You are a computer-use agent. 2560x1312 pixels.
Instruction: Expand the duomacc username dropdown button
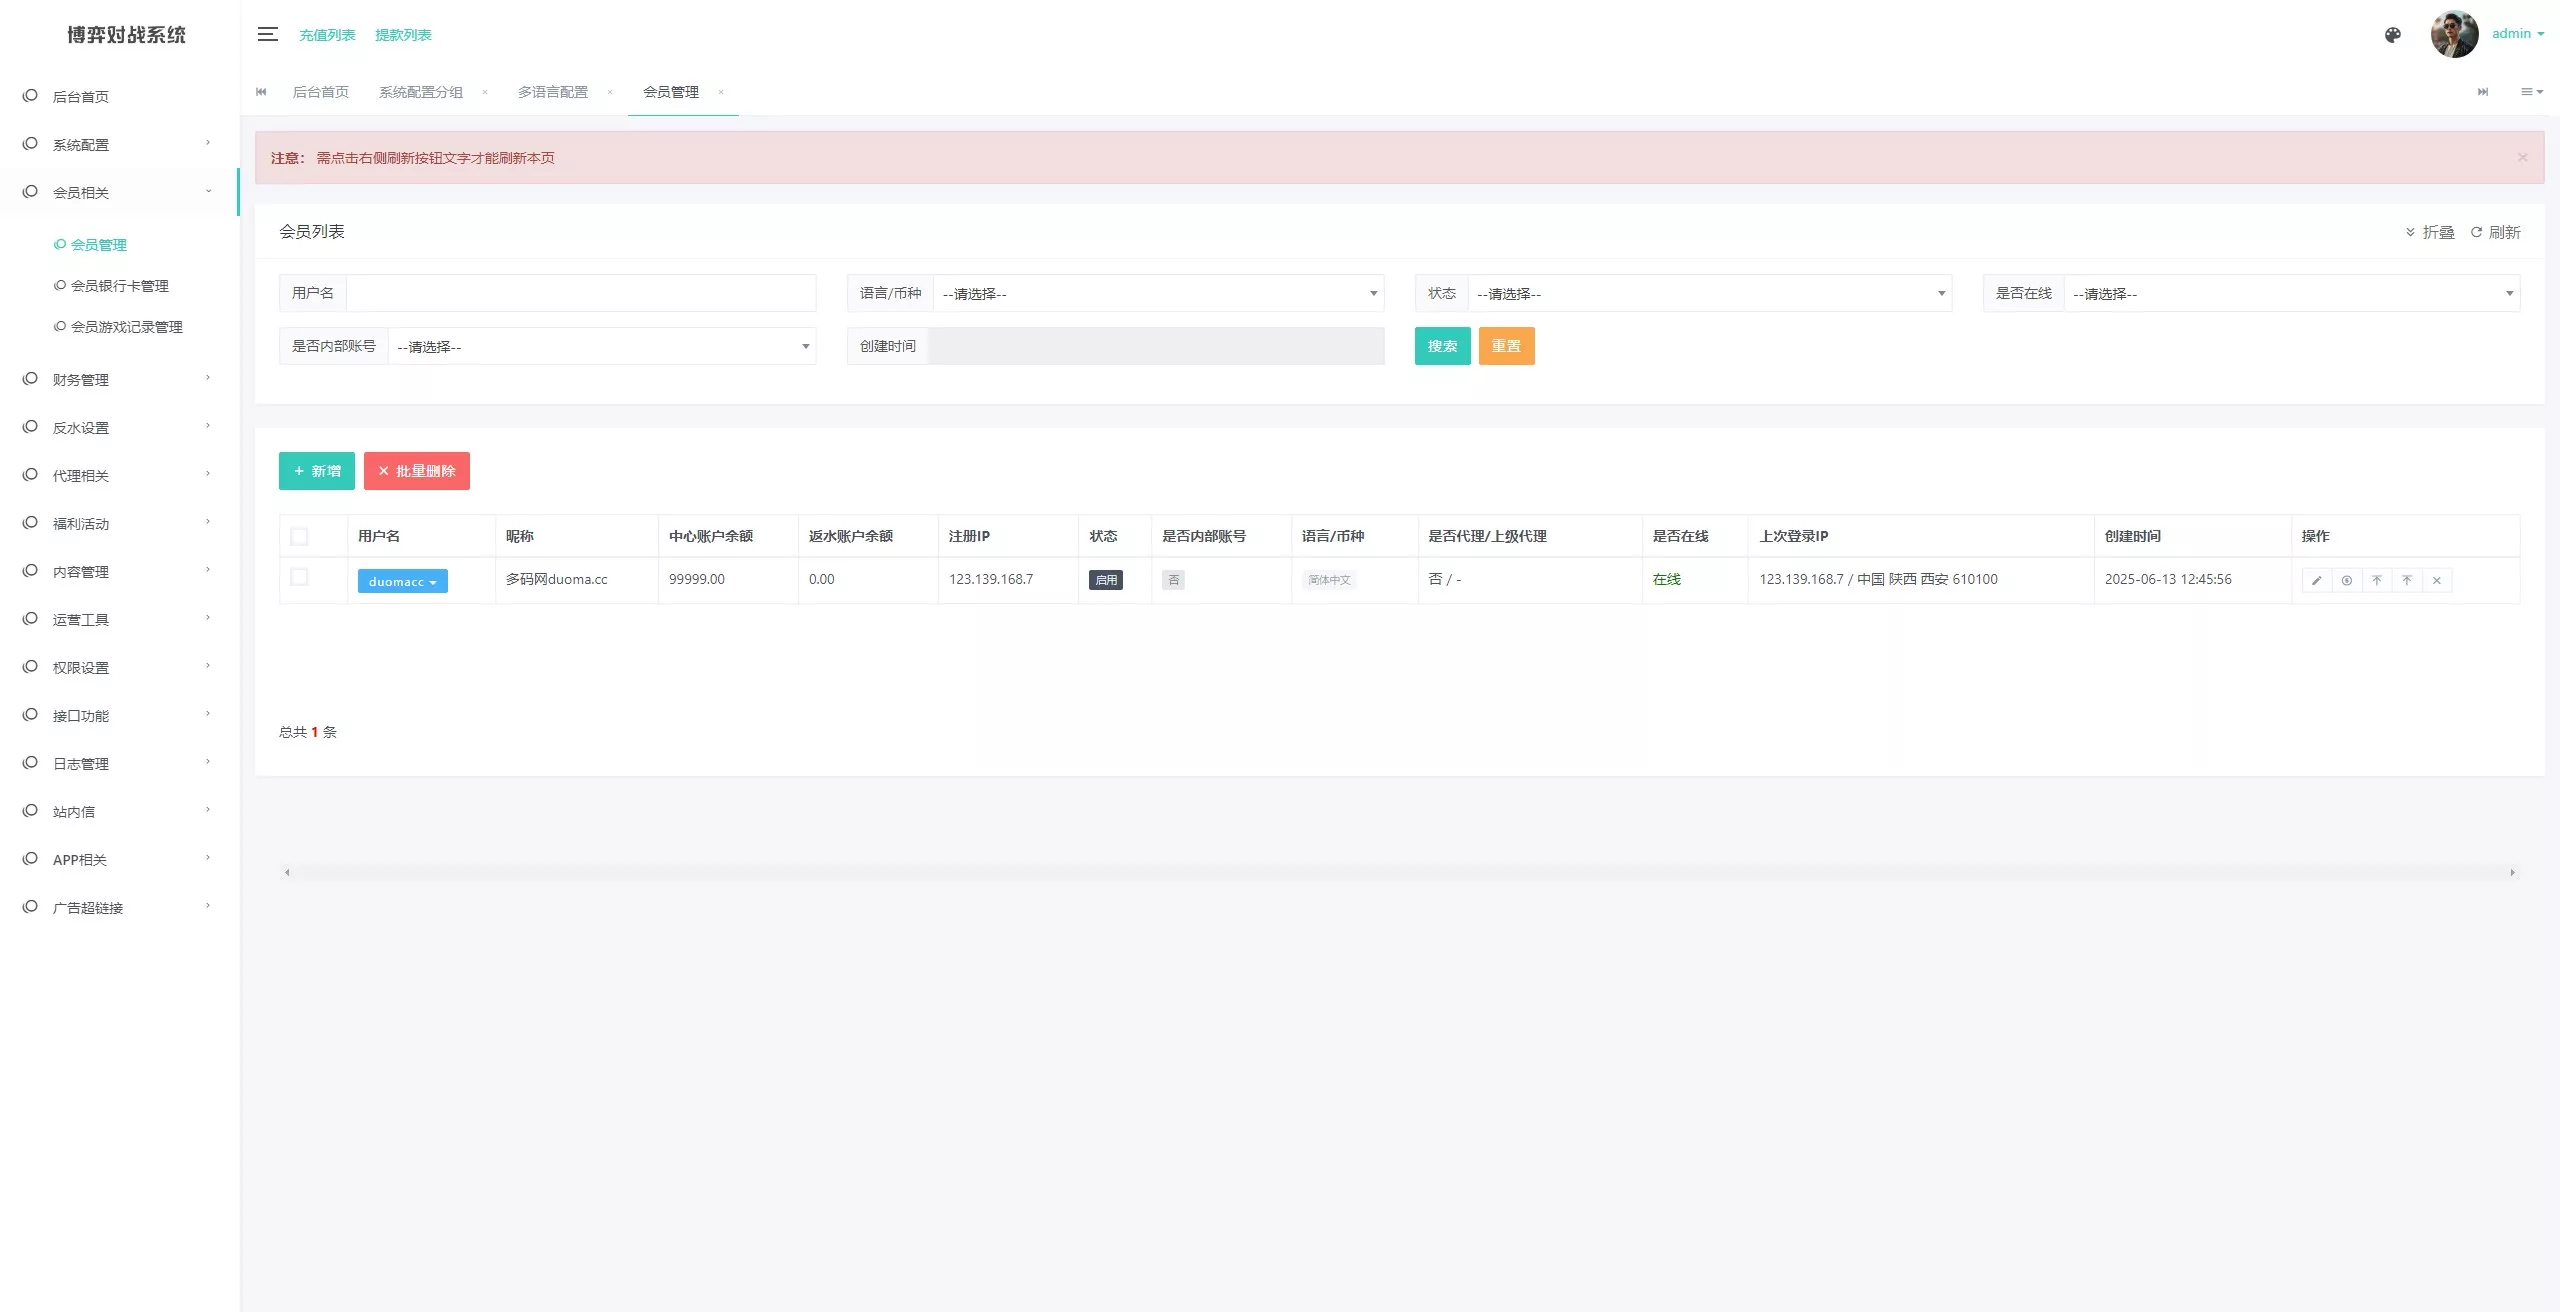coord(403,581)
